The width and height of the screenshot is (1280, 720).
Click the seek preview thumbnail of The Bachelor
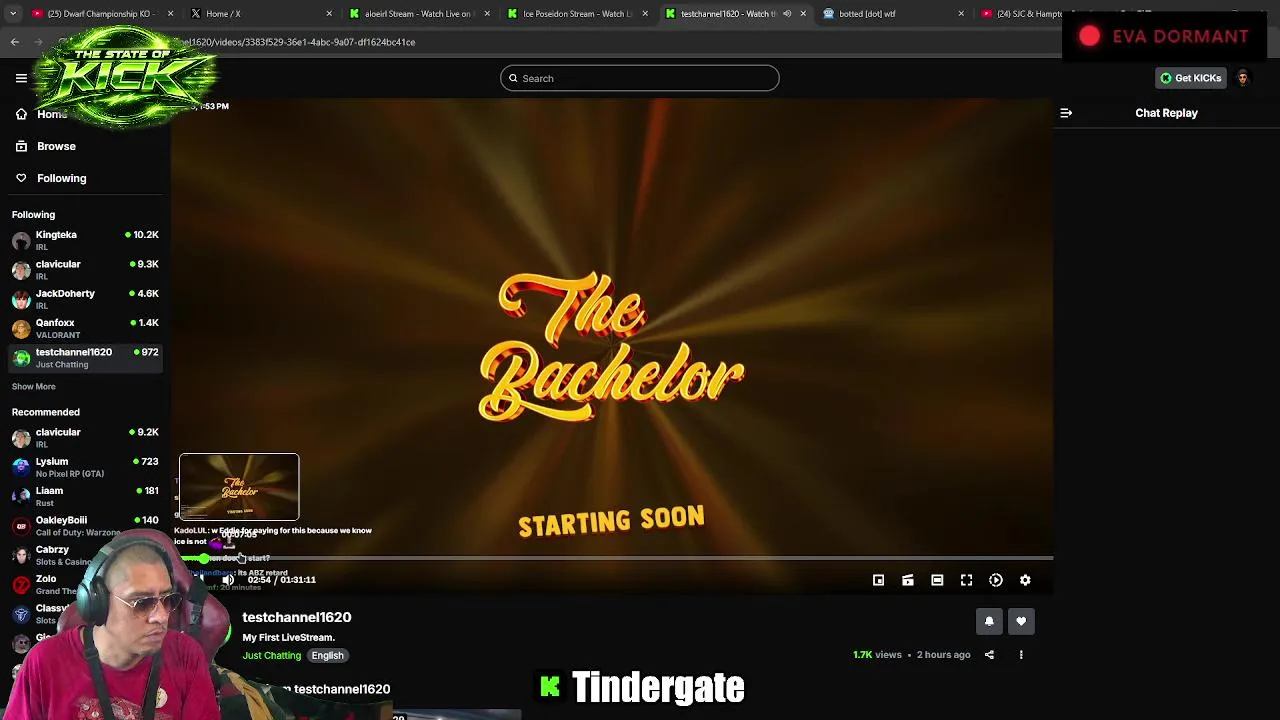[239, 487]
